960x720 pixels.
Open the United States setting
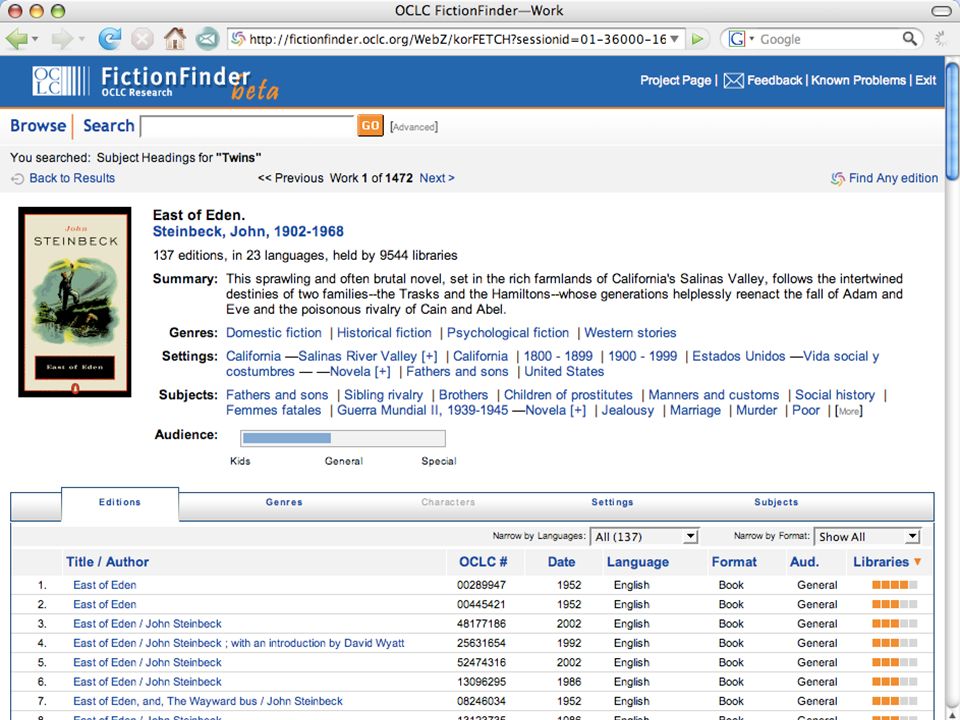click(564, 372)
